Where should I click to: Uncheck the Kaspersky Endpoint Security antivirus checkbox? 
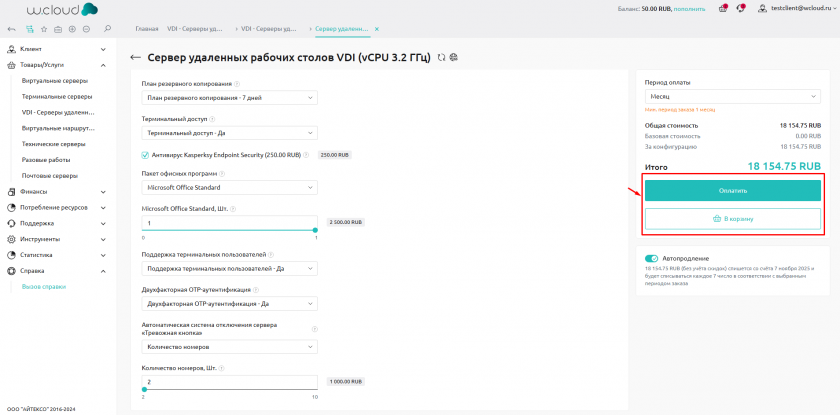pyautogui.click(x=146, y=155)
